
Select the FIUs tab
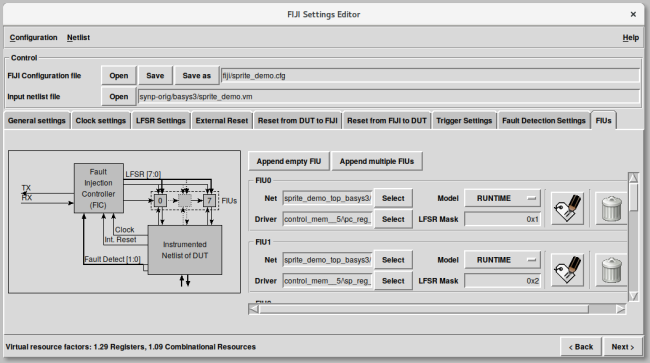(604, 120)
